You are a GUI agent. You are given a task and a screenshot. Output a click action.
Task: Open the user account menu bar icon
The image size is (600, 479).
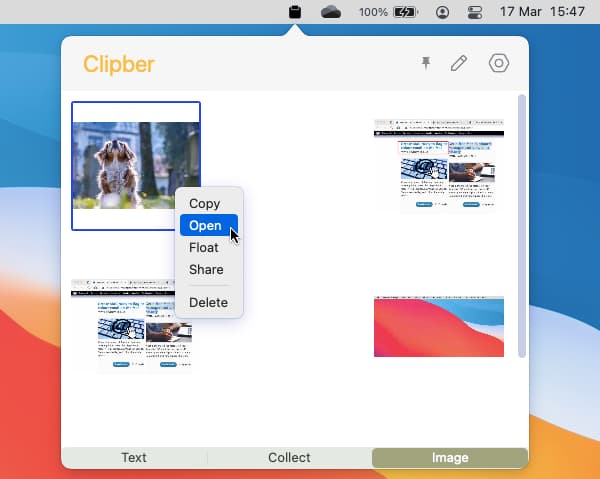442,12
